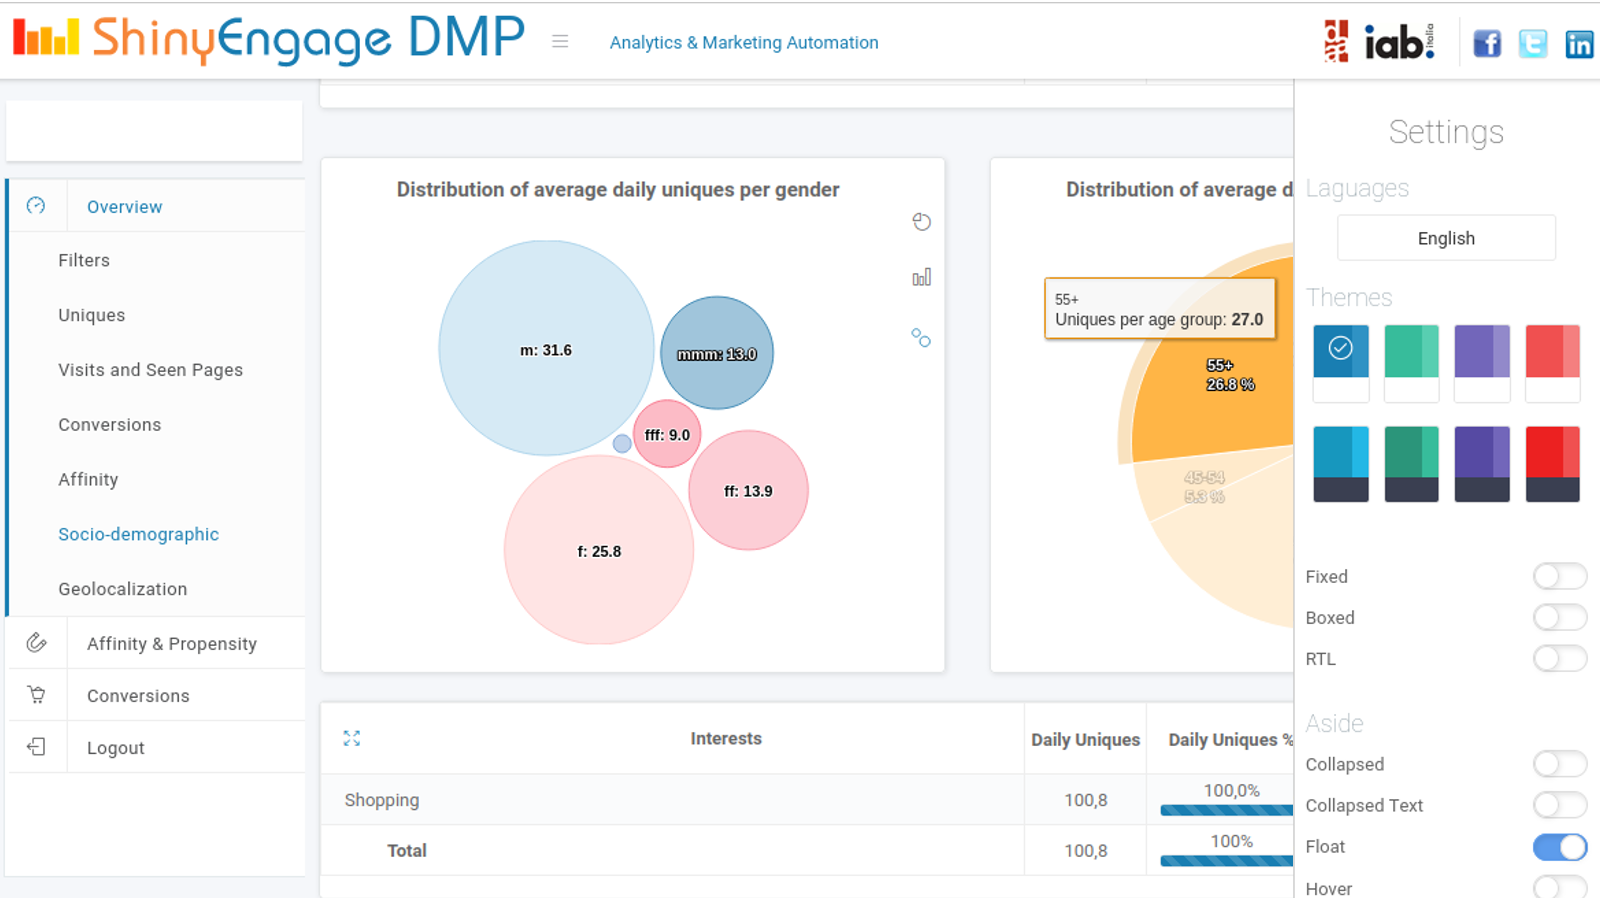Click the hamburger menu icon in header
Screen dimensions: 1600x900
point(560,42)
